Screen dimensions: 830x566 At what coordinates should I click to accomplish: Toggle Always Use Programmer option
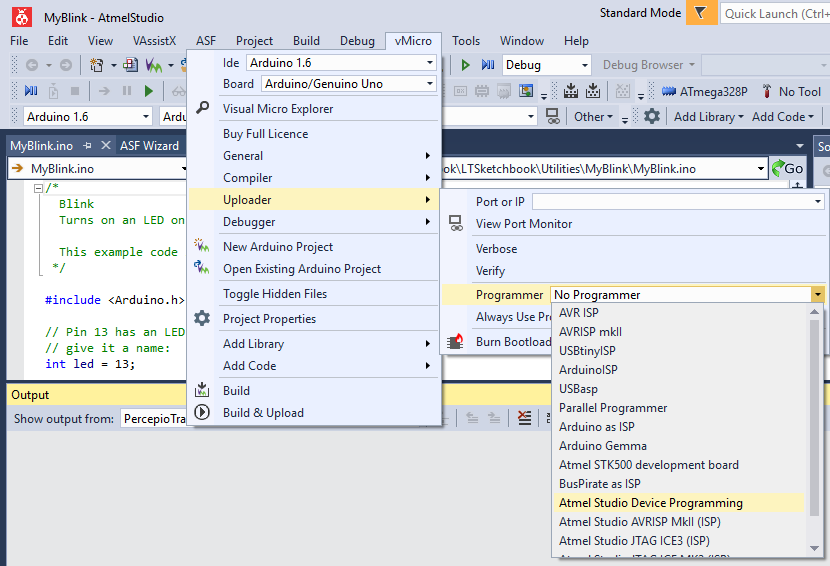513,317
